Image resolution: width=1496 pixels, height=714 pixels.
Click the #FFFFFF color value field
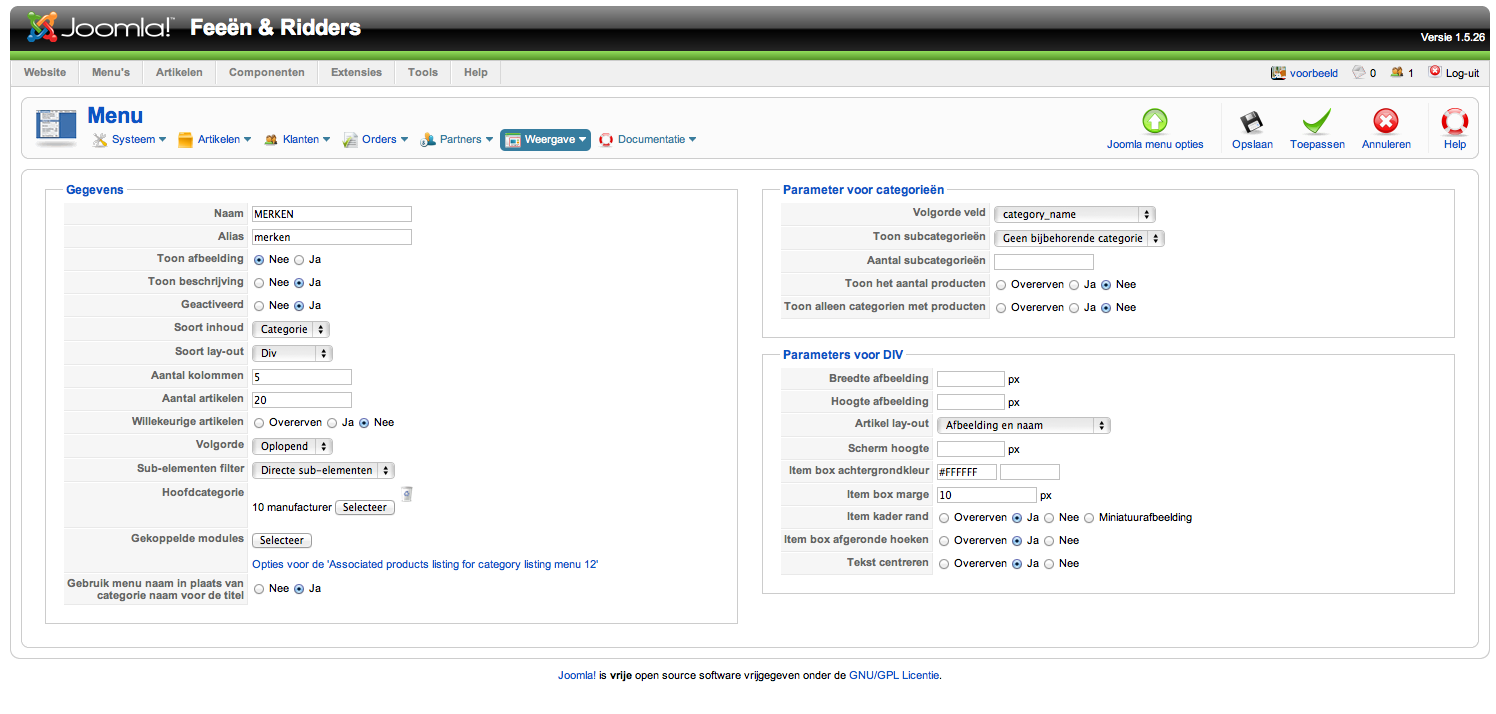click(x=967, y=472)
